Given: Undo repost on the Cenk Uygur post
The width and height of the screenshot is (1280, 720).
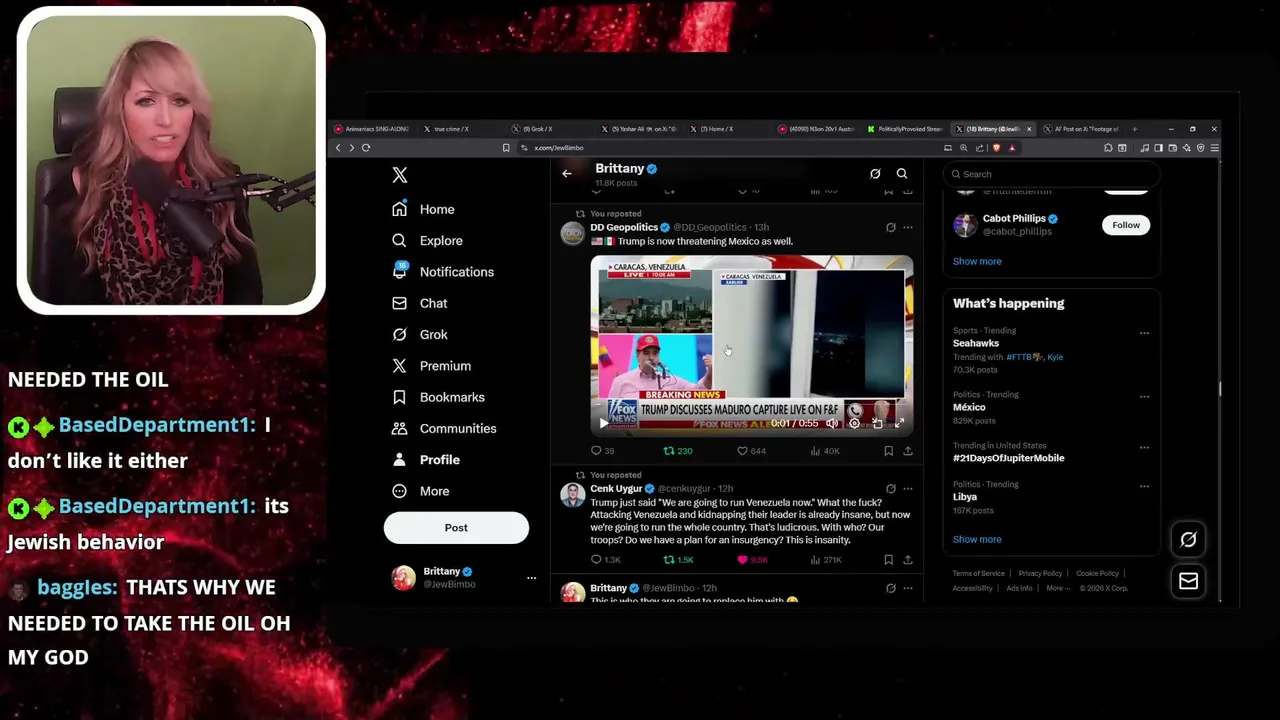Looking at the screenshot, I should pos(678,560).
